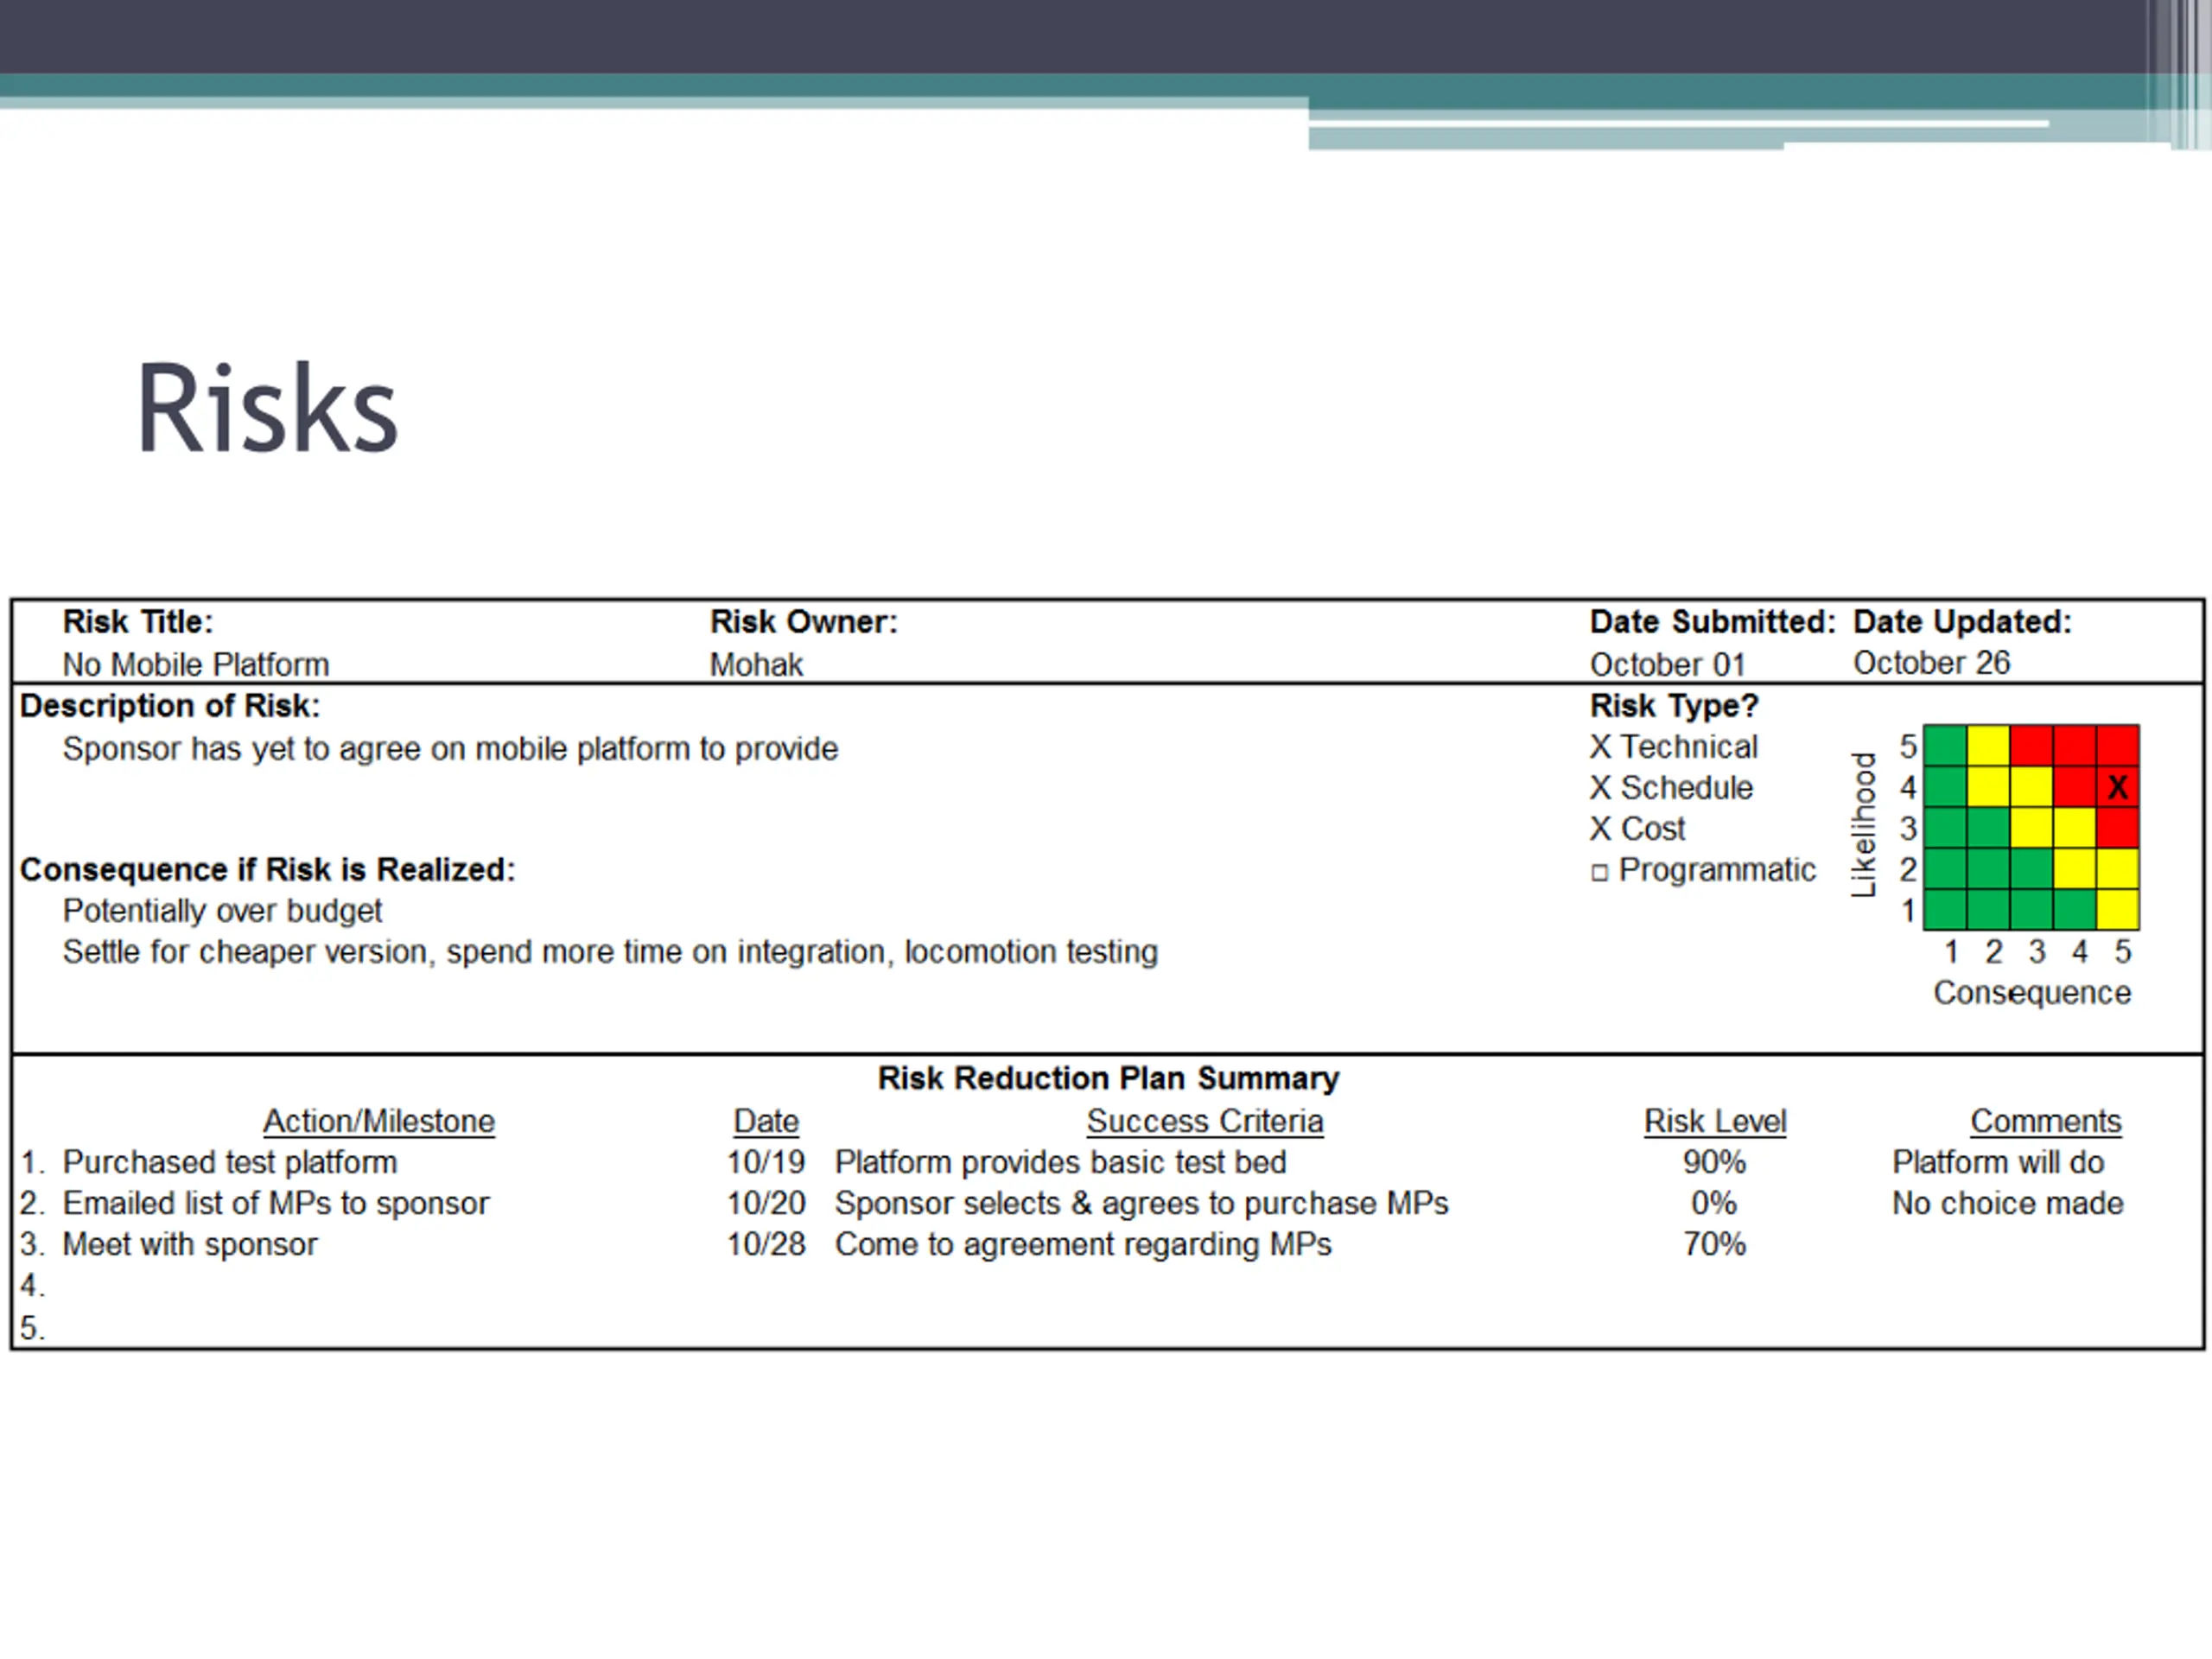Select the 'Emailed list of MPs to sponsor' action

pos(276,1203)
